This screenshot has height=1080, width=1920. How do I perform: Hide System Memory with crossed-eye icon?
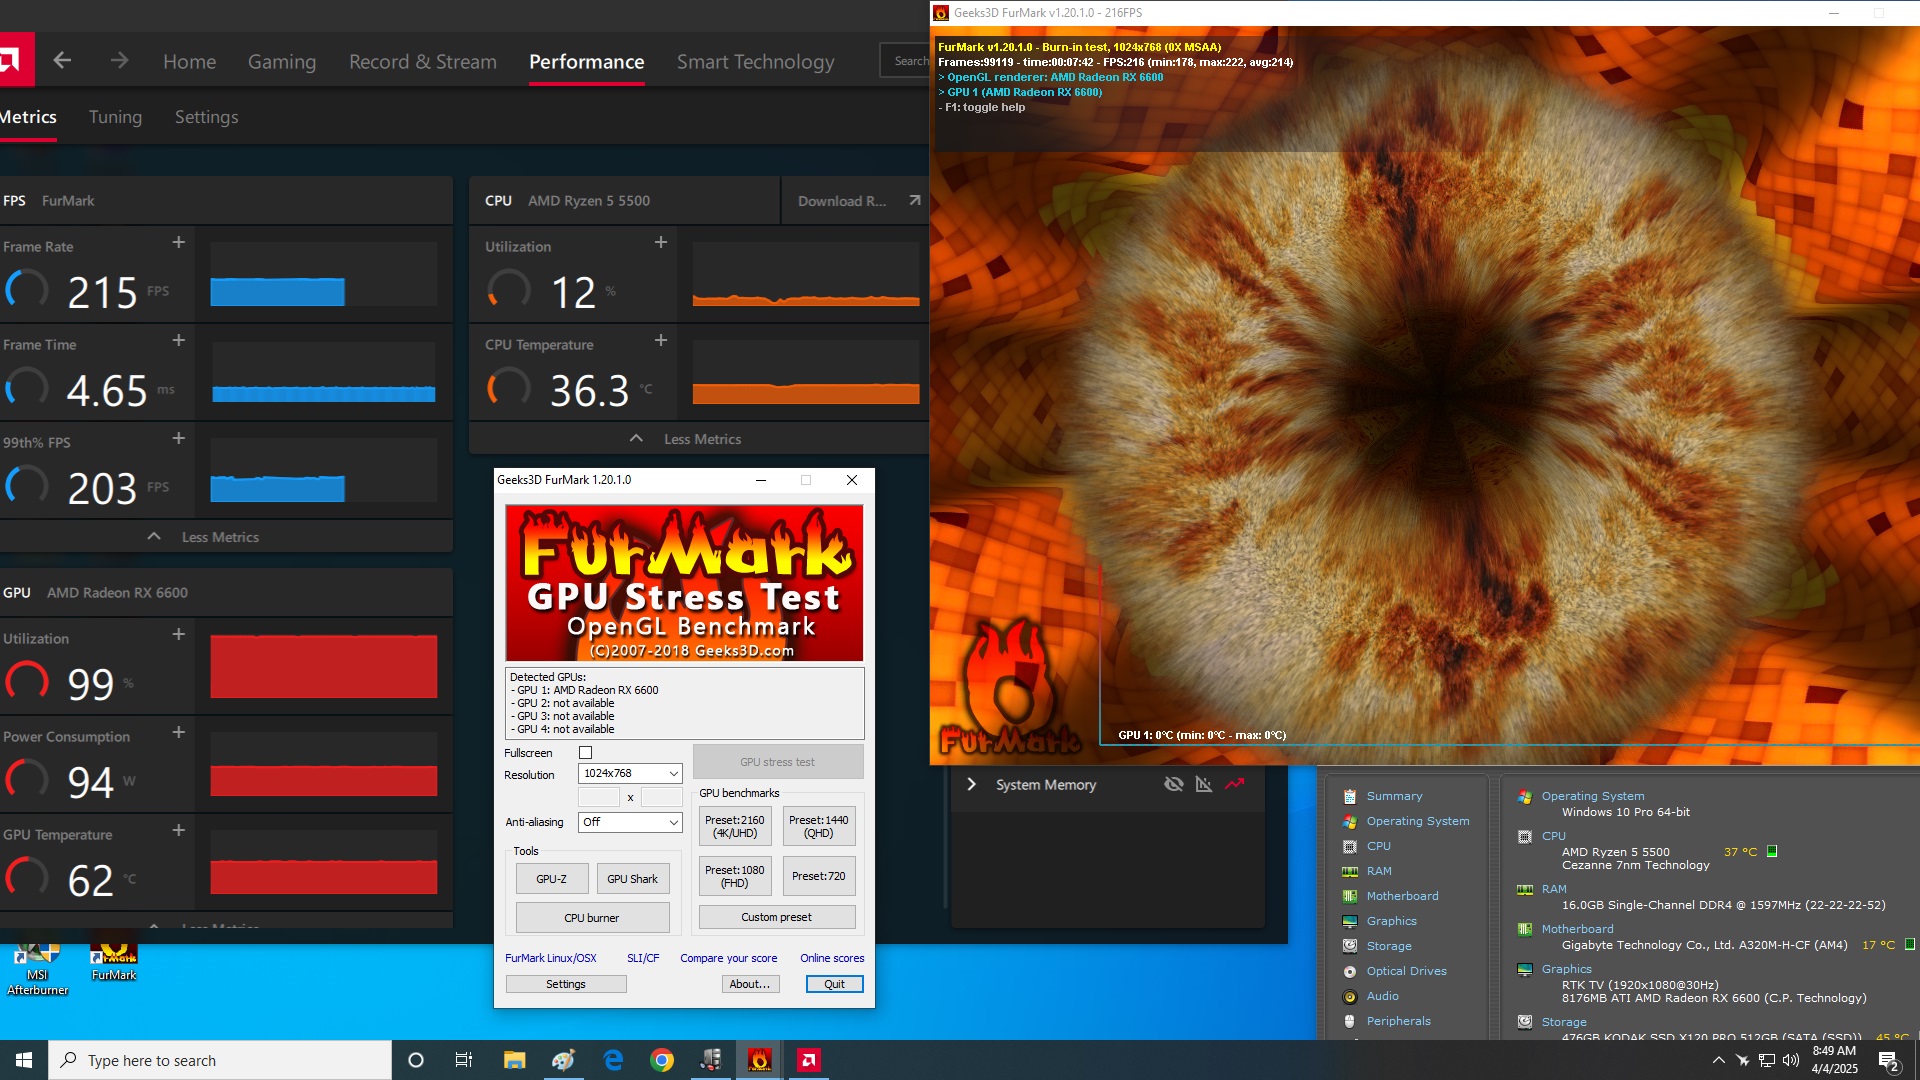tap(1173, 784)
